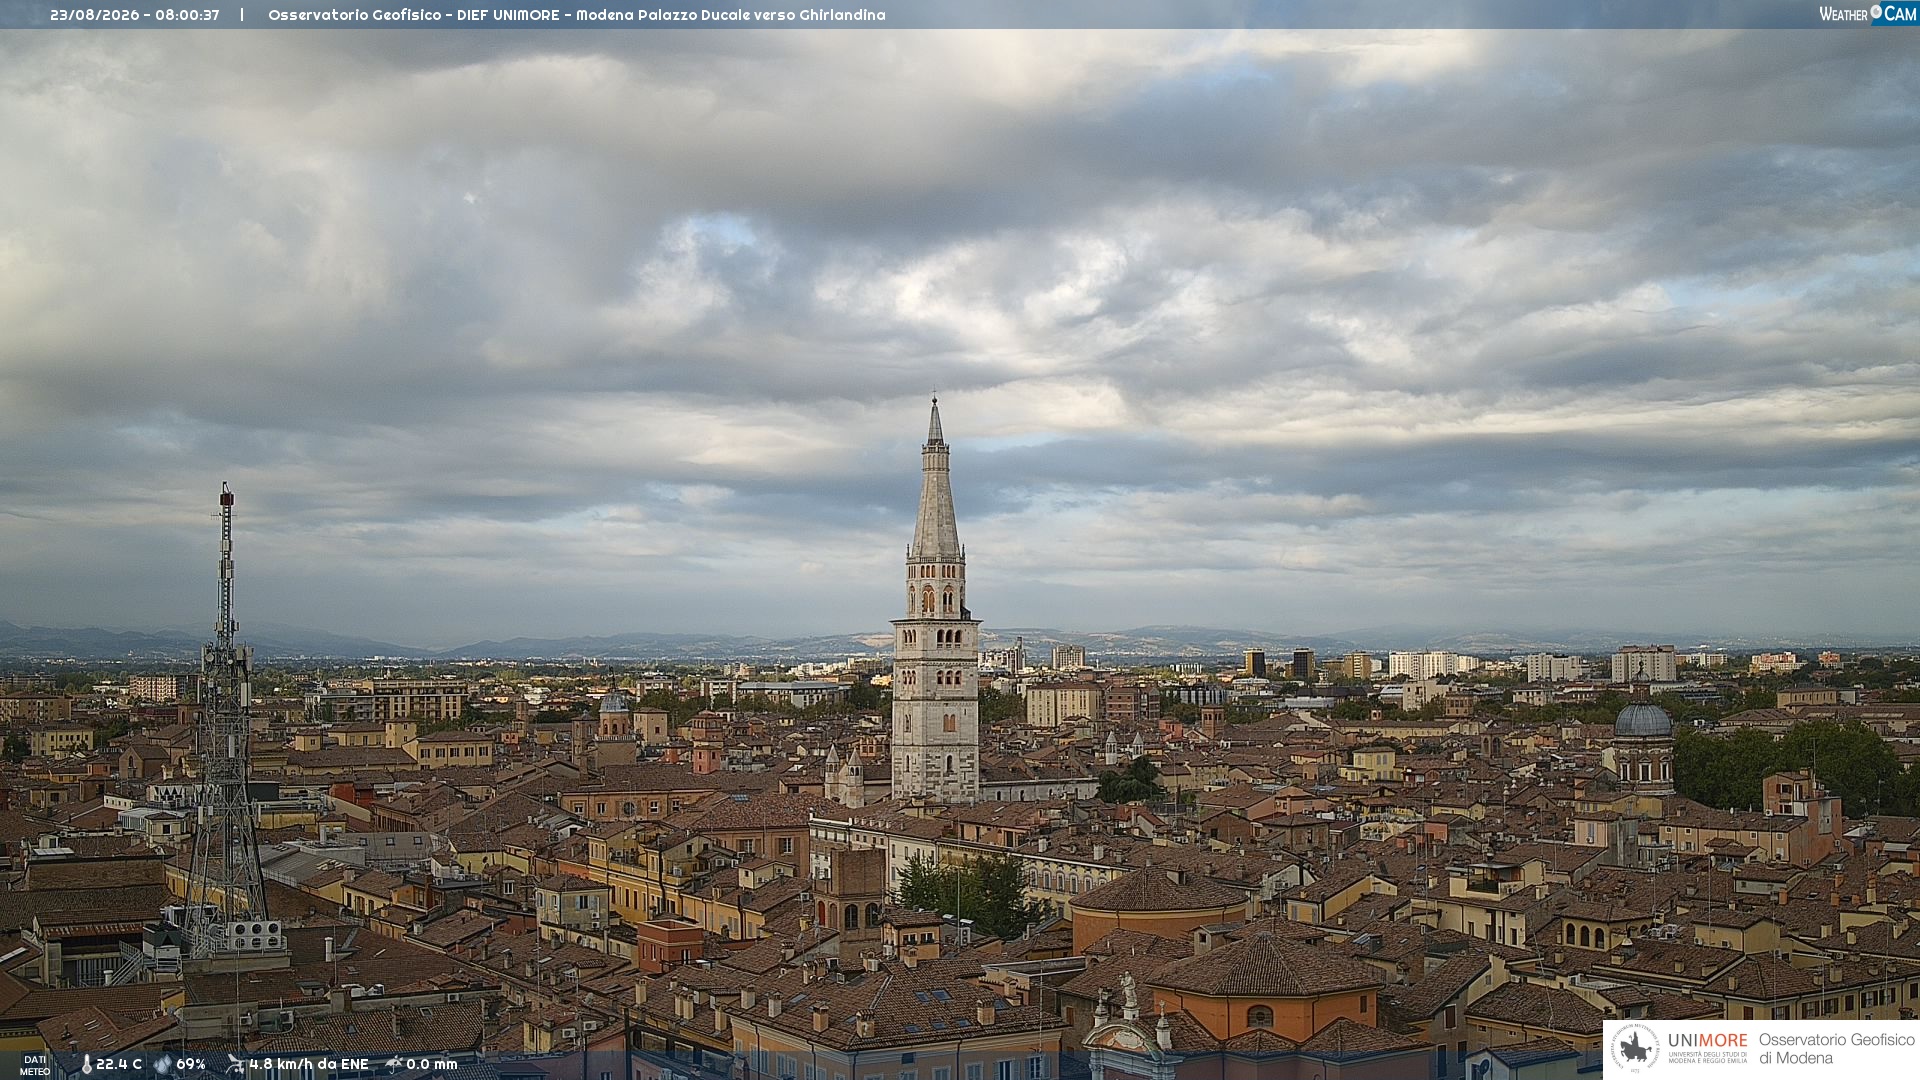The width and height of the screenshot is (1920, 1080).
Task: Click the wind anemometer icon
Action: 235,1064
